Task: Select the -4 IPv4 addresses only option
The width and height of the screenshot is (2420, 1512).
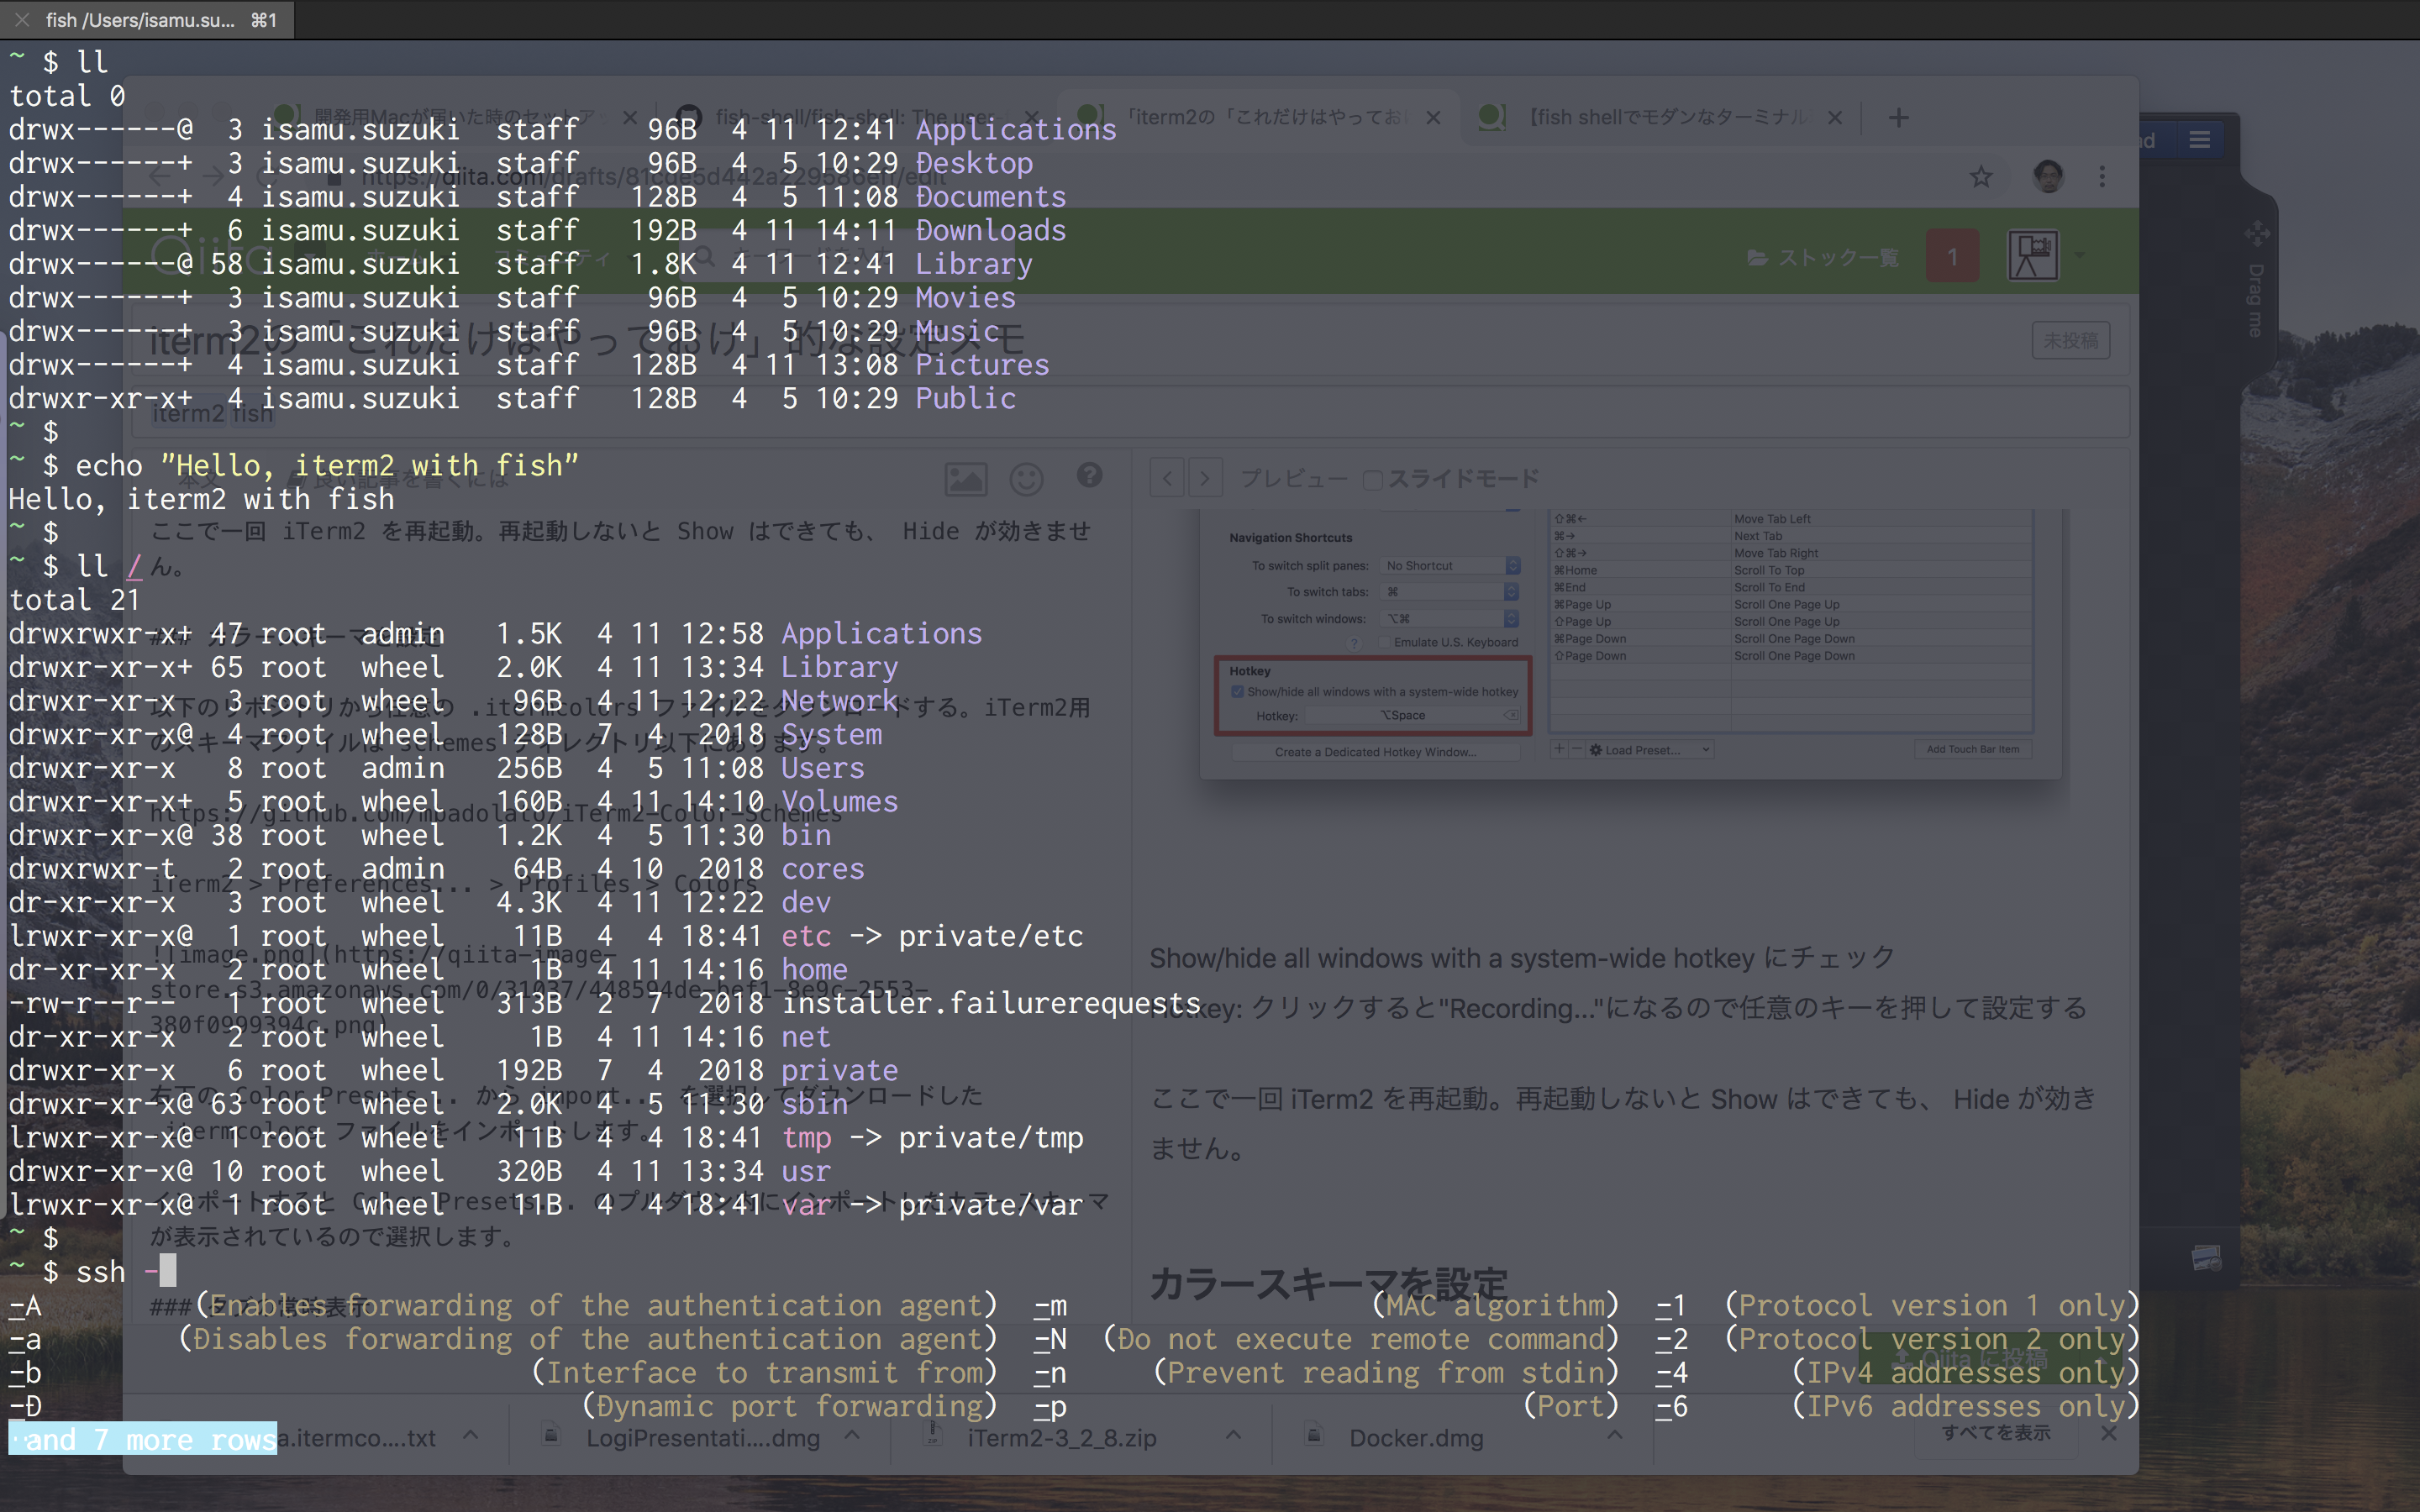Action: 1672,1372
